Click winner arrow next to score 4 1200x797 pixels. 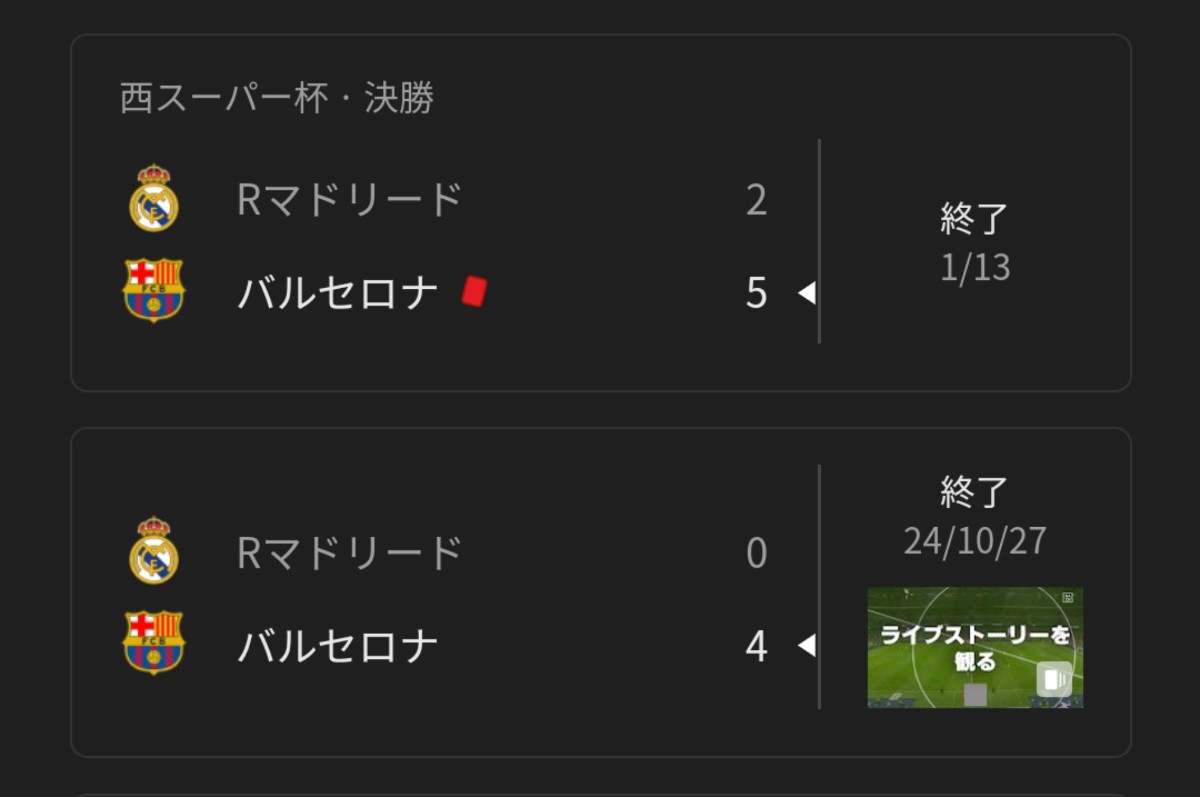[806, 646]
